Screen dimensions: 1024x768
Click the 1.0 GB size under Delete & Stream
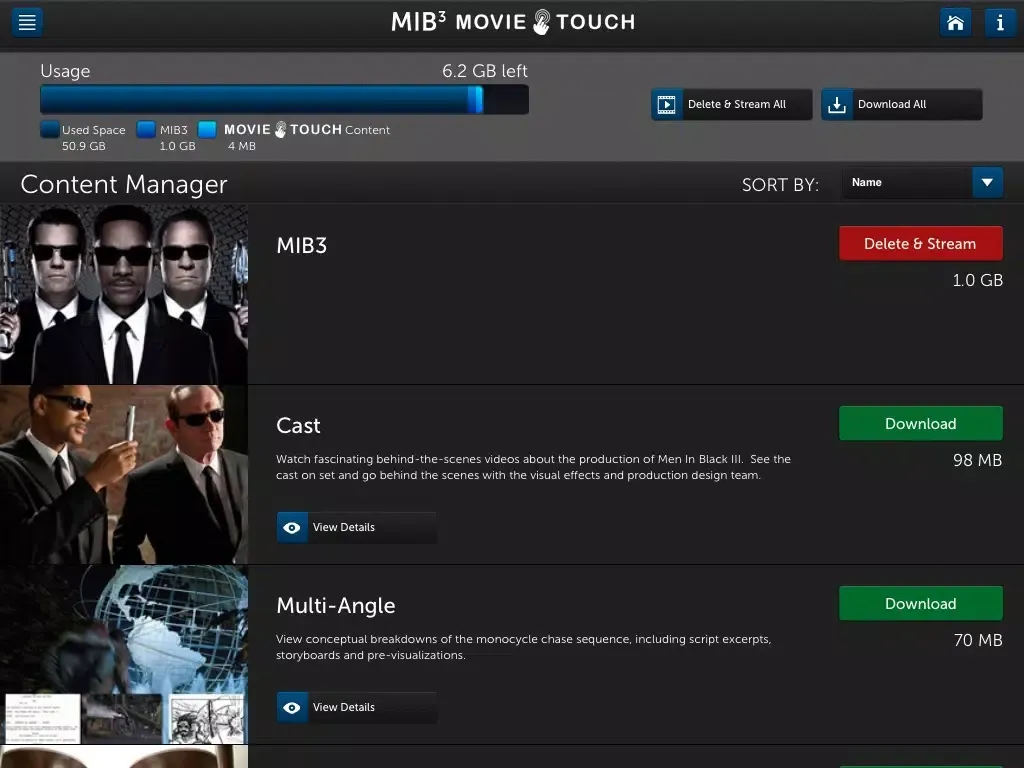[977, 281]
